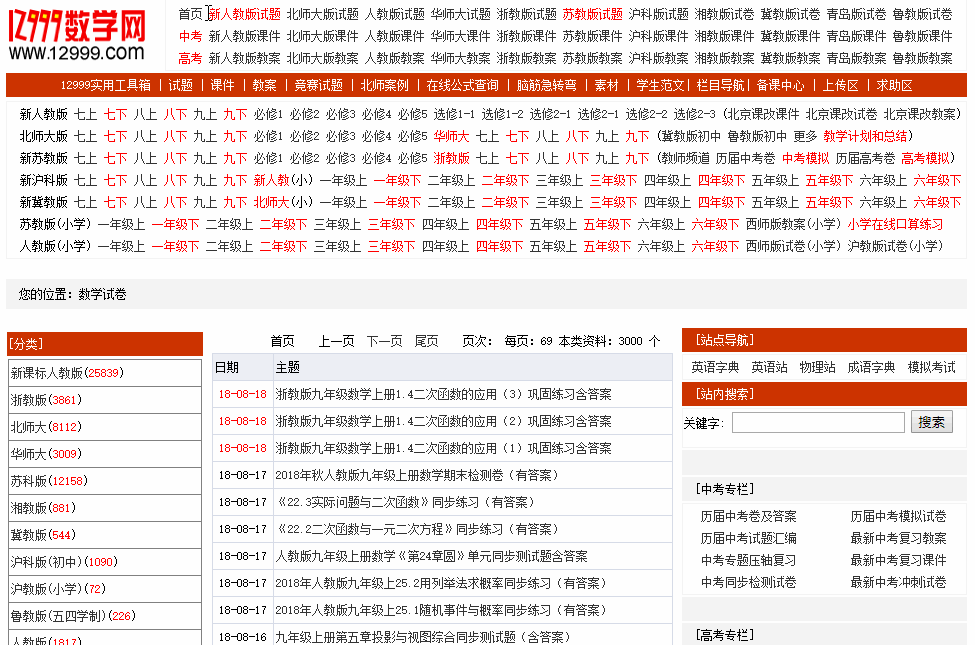Viewport: 975px width, 645px height.
Task: Click the 12999数学网 site logo
Action: coord(77,35)
